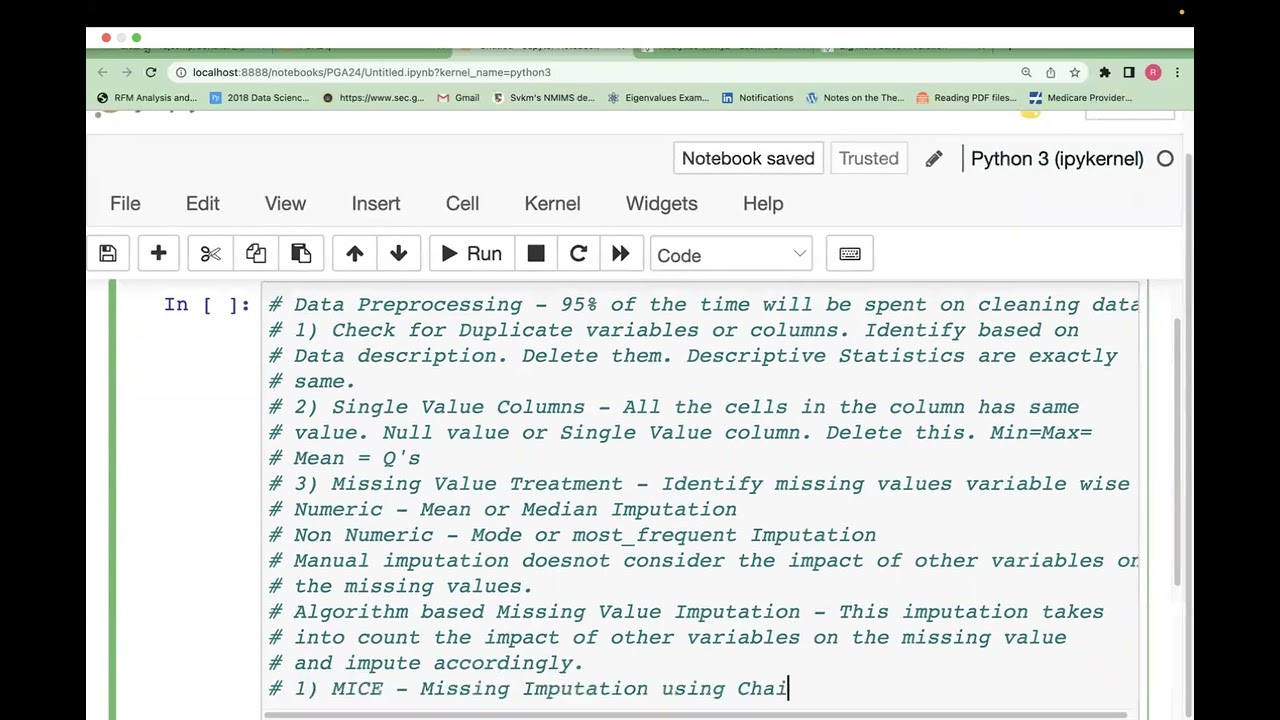This screenshot has height=720, width=1280.
Task: Click the localhost:8888 address bar
Action: tap(590, 72)
